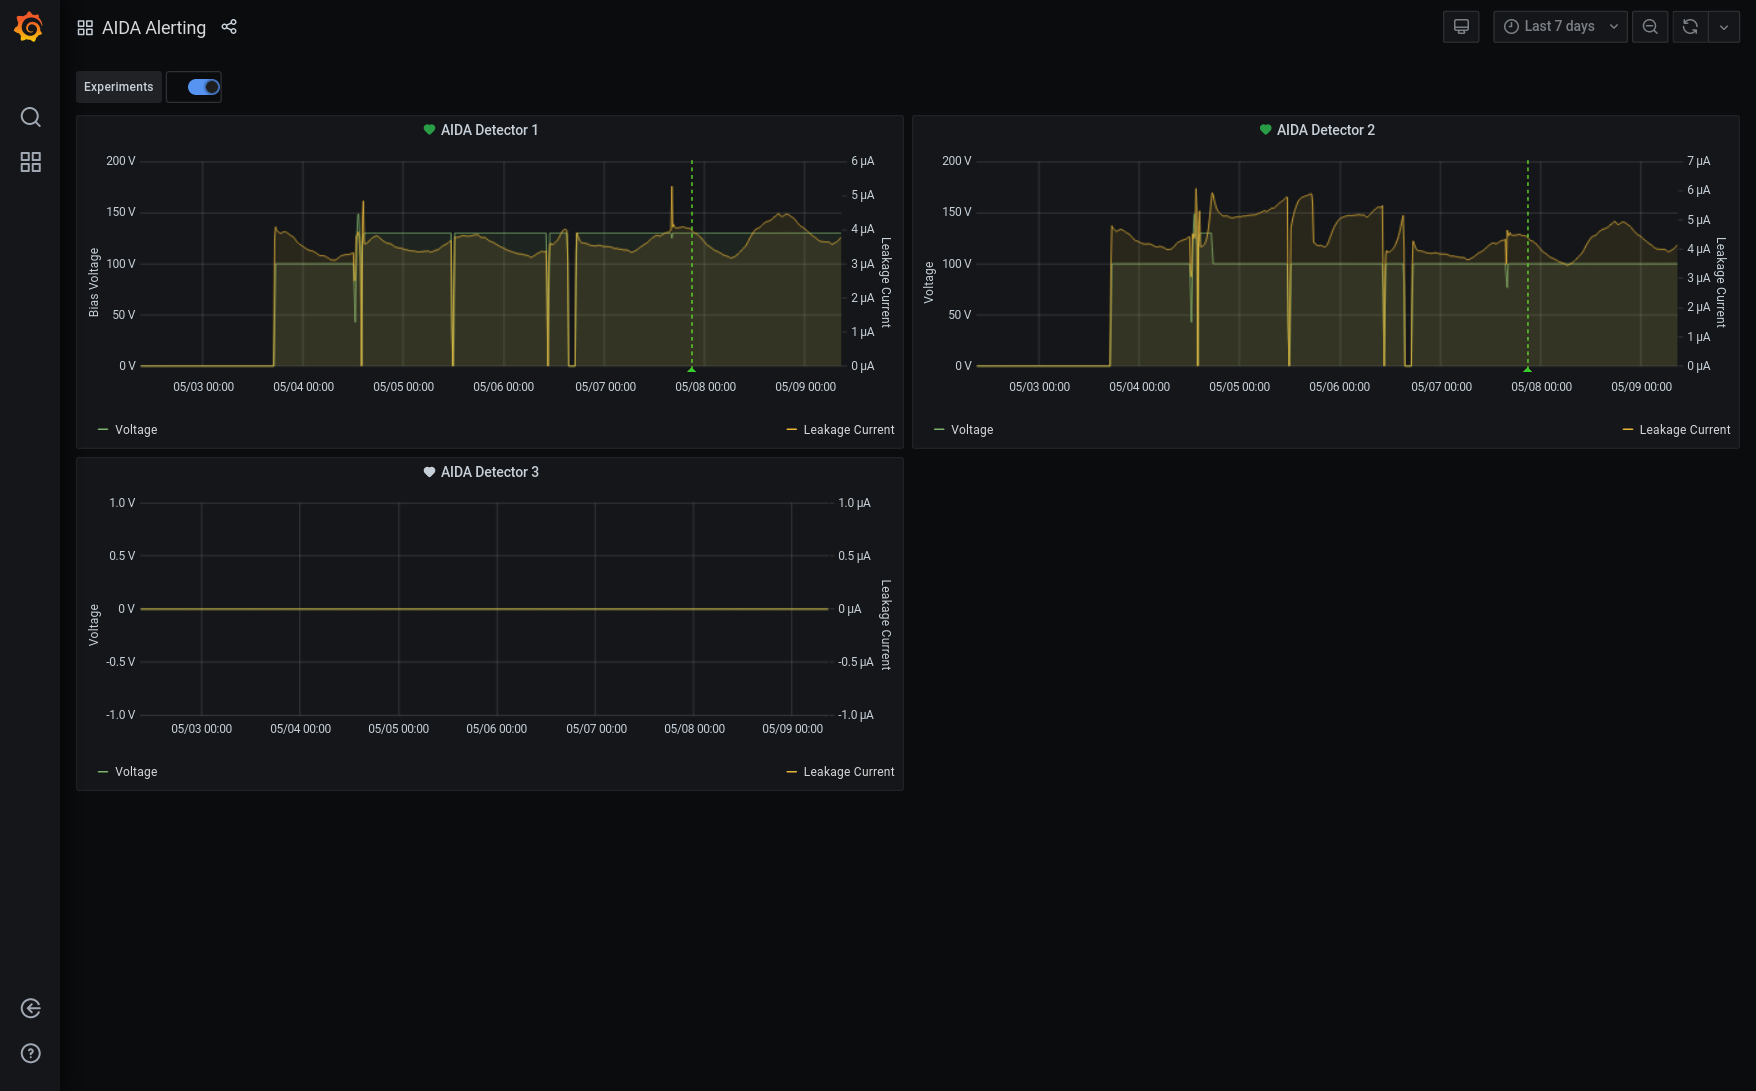1756x1091 pixels.
Task: Click the cycle view mode monitor icon
Action: point(1461,27)
